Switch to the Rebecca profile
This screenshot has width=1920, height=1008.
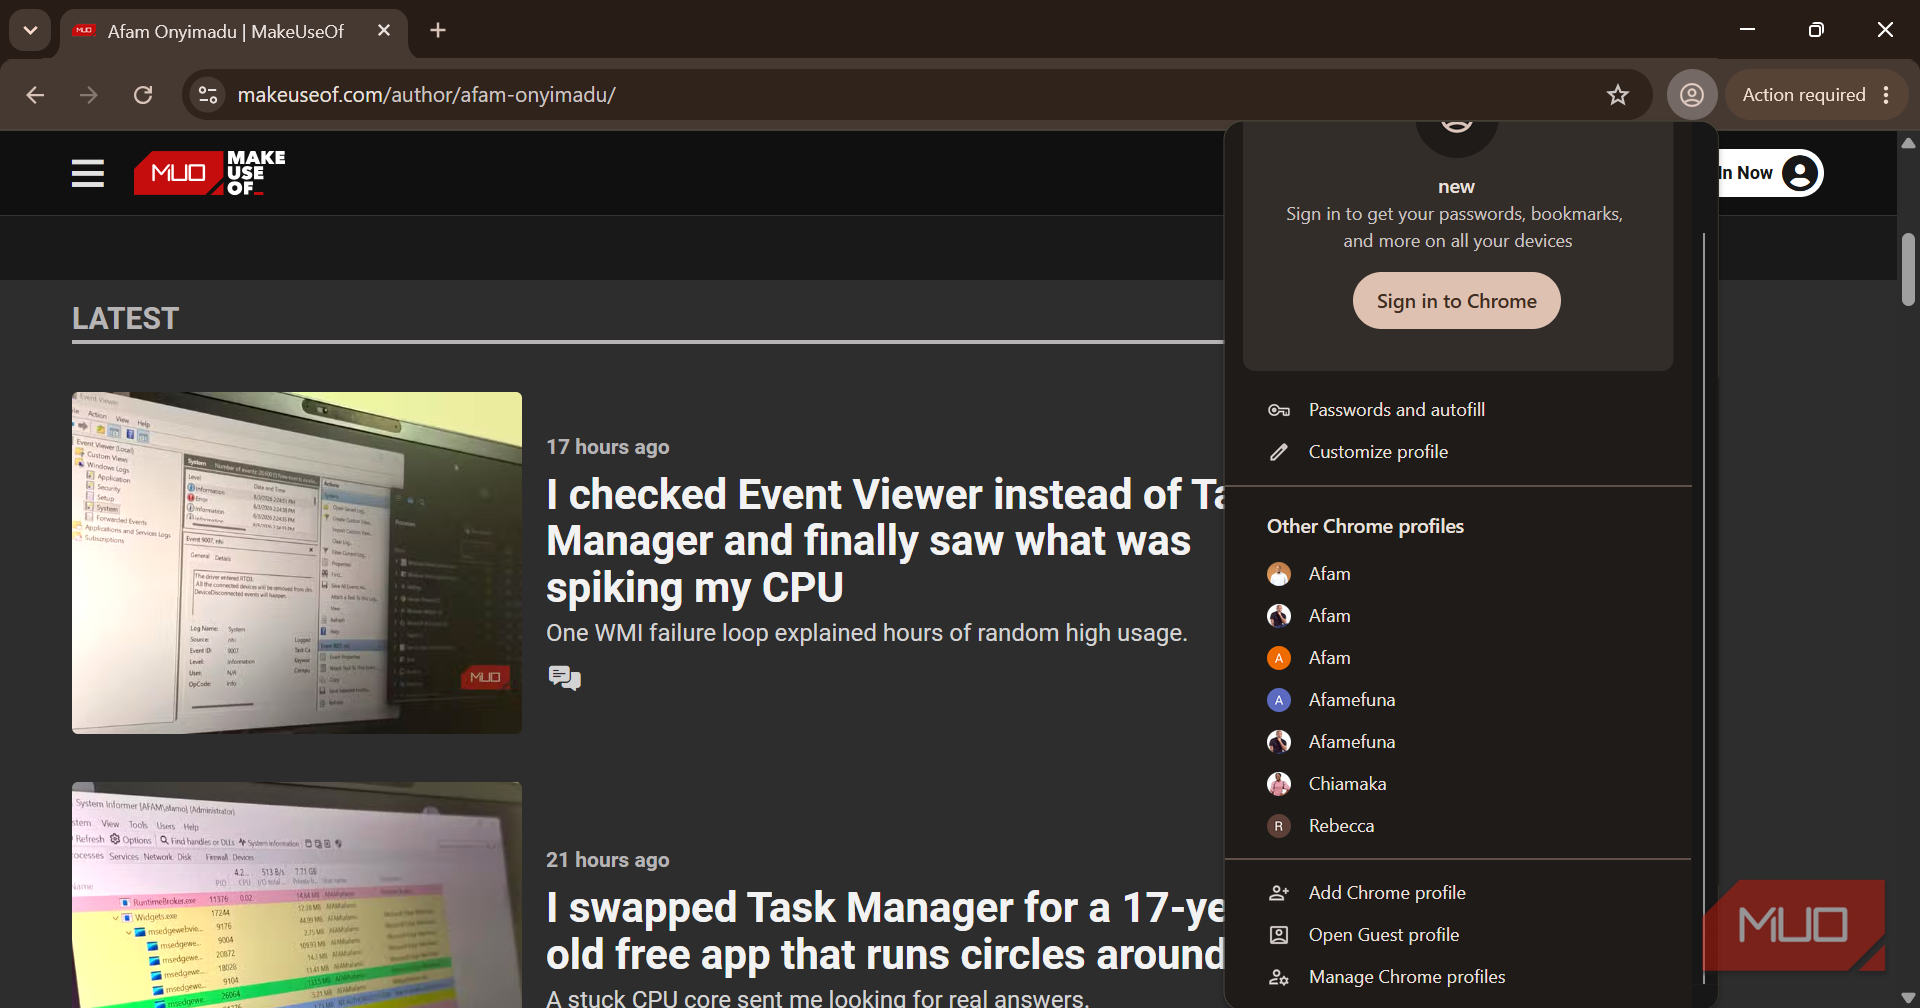coord(1458,826)
